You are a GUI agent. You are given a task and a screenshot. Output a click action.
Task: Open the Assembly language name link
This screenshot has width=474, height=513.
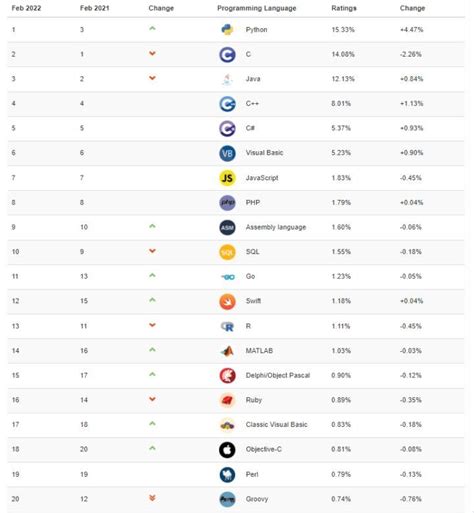click(x=276, y=227)
